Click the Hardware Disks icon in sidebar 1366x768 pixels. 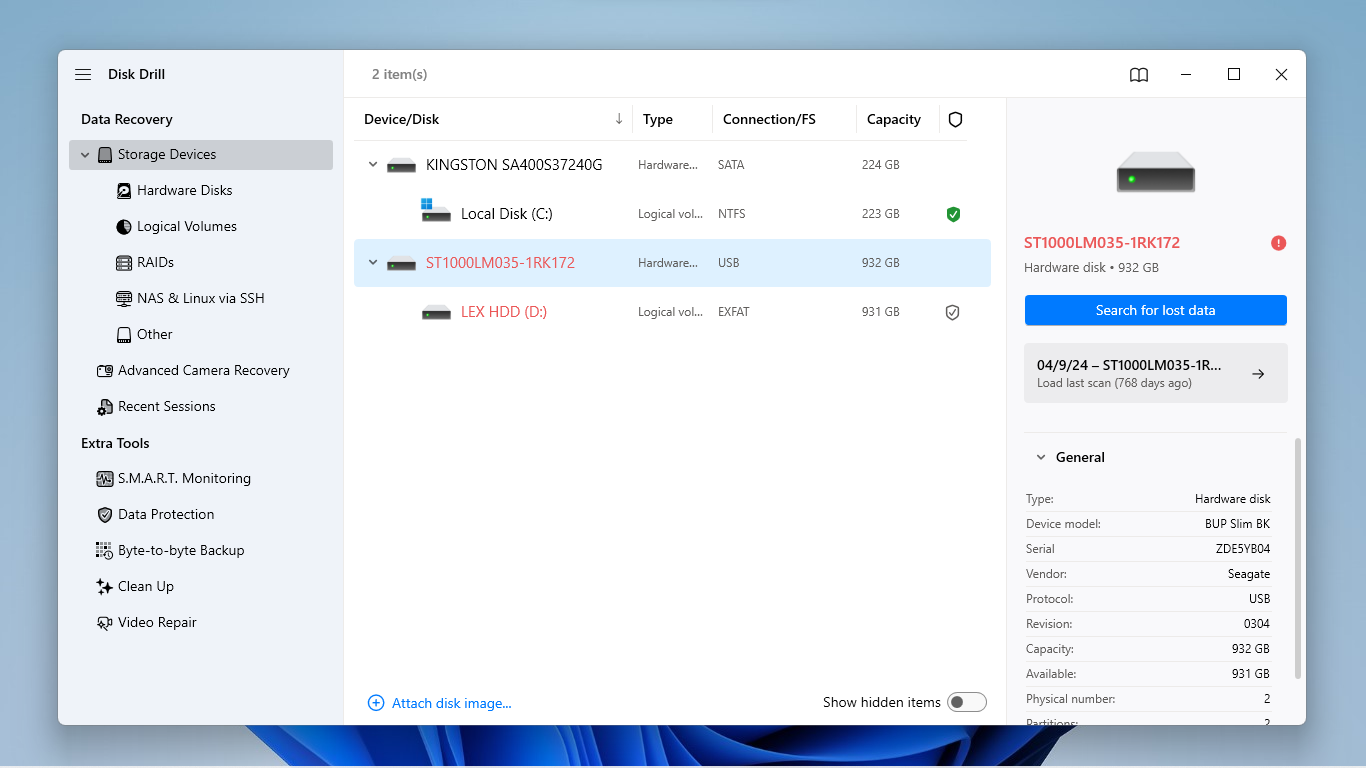(x=124, y=191)
